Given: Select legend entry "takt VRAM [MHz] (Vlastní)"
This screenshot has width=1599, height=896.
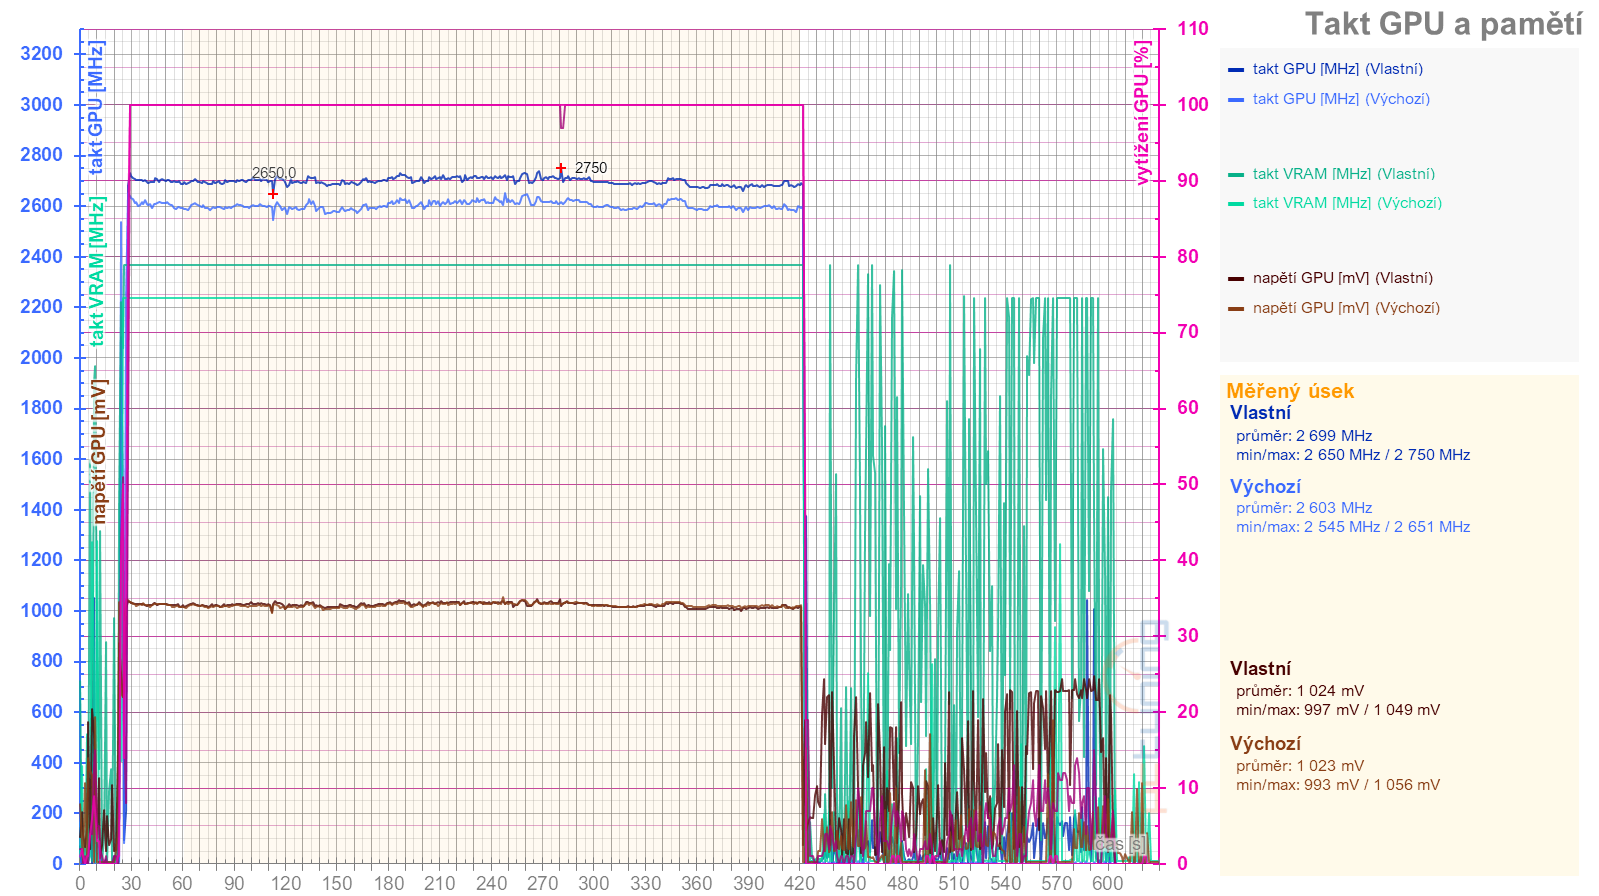Looking at the screenshot, I should point(1343,174).
